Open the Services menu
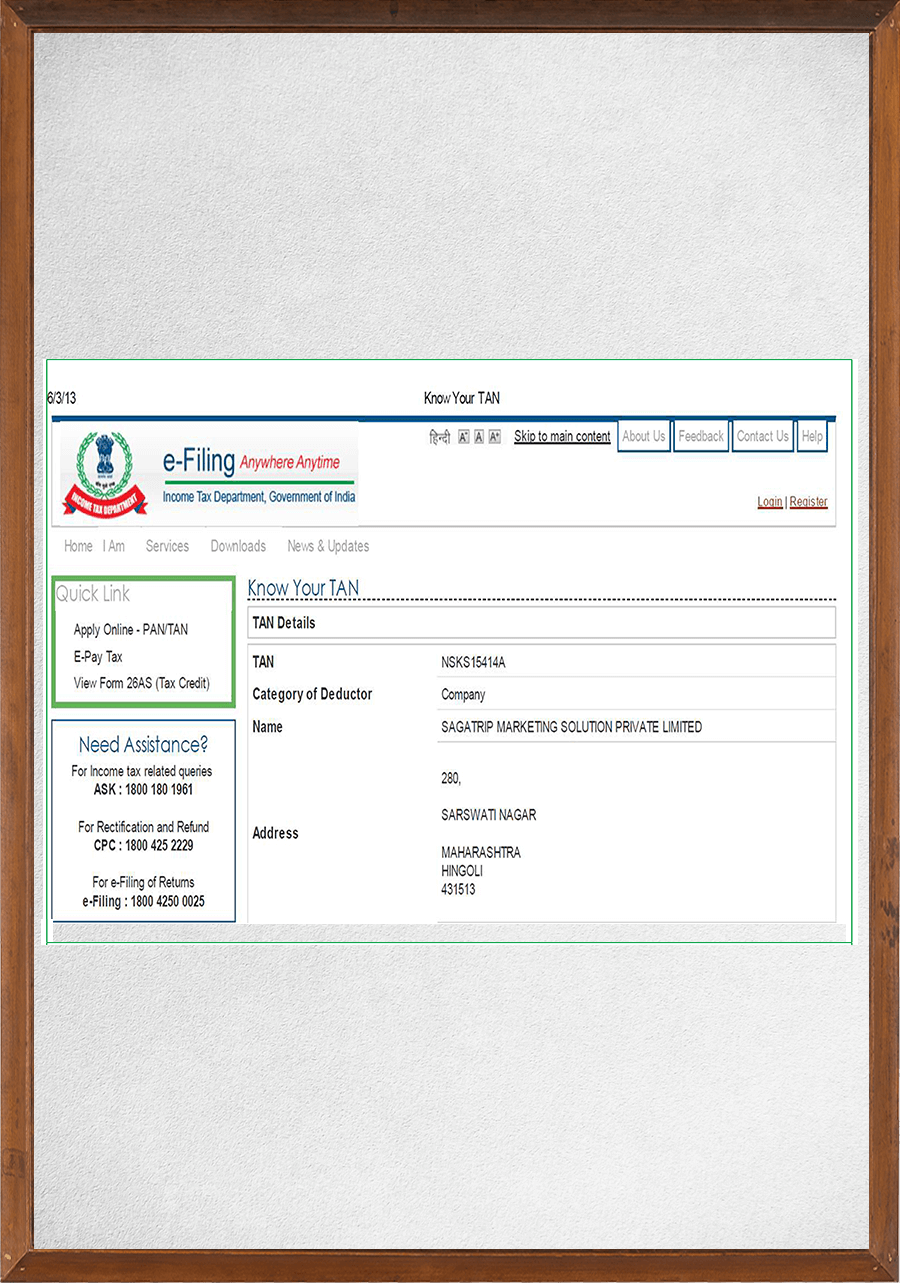This screenshot has width=900, height=1283. click(x=167, y=546)
